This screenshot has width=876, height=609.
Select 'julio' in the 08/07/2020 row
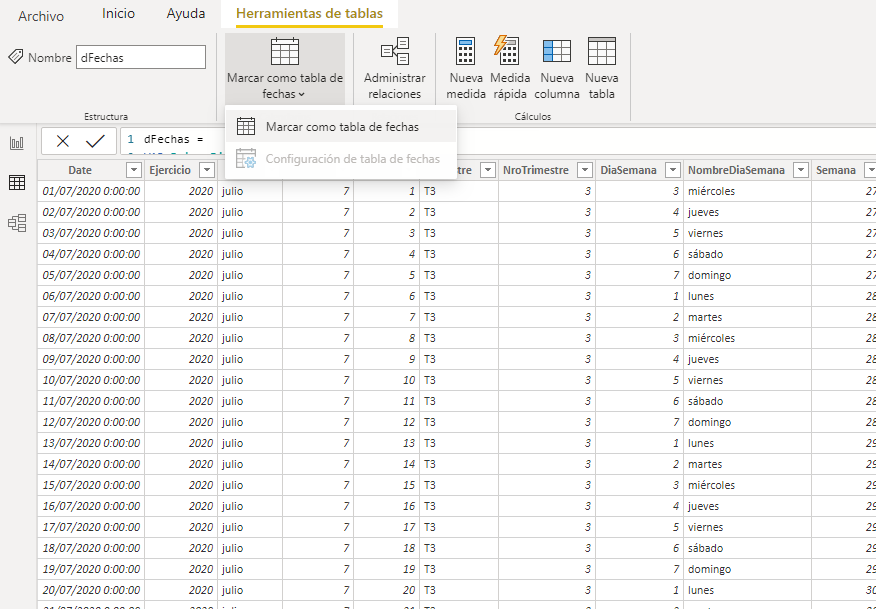[x=232, y=338]
